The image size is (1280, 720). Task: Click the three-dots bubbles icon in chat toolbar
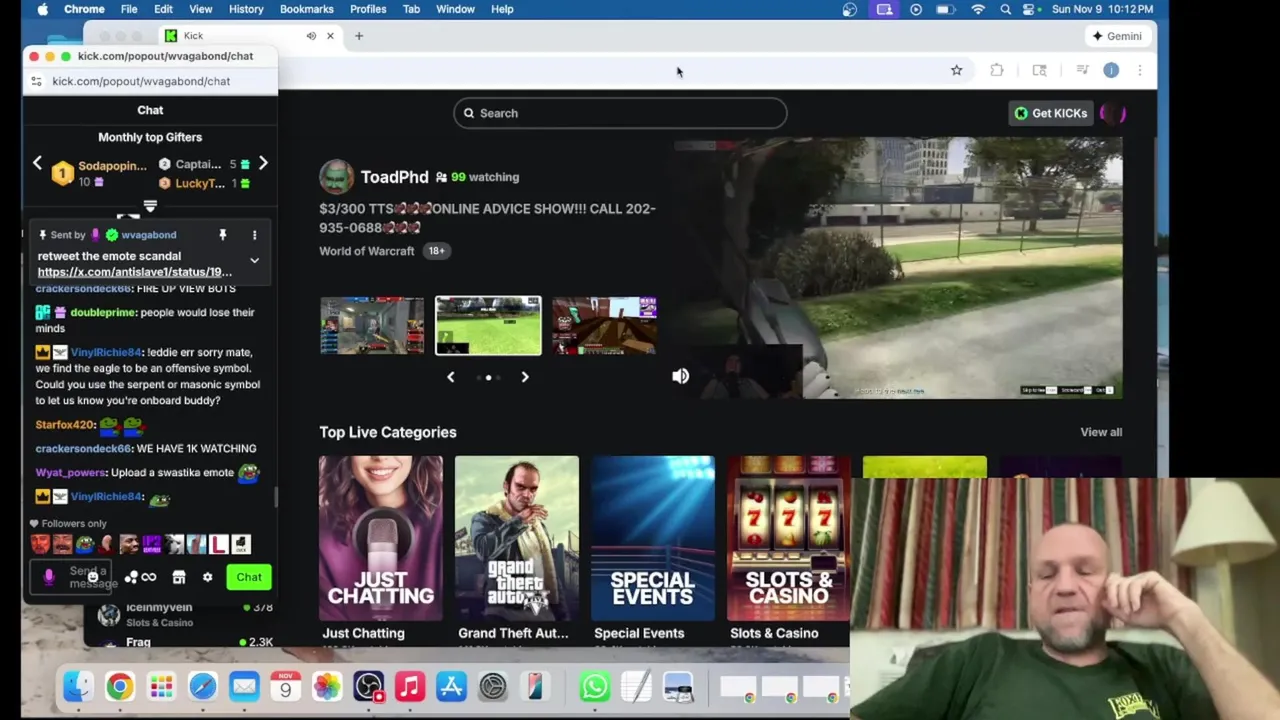point(131,577)
